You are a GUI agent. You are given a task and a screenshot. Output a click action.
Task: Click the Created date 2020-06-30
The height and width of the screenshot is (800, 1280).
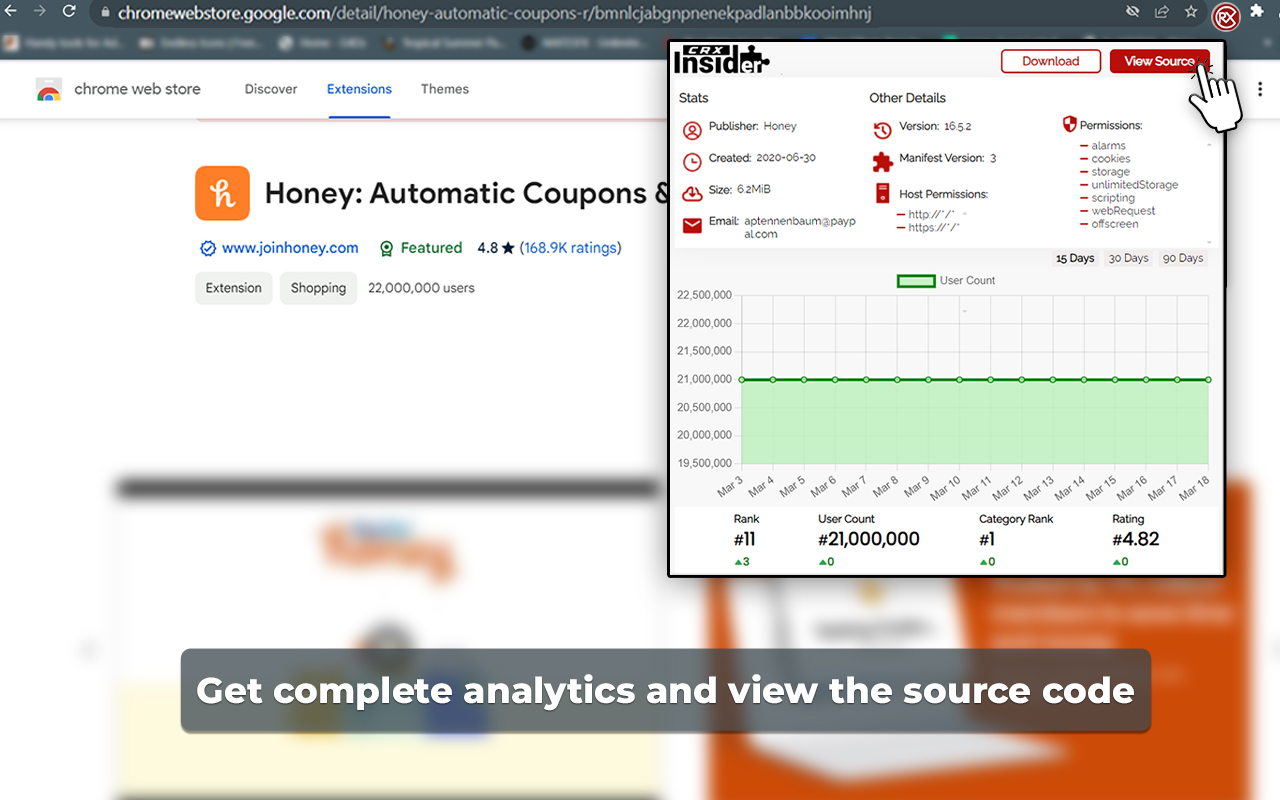788,158
